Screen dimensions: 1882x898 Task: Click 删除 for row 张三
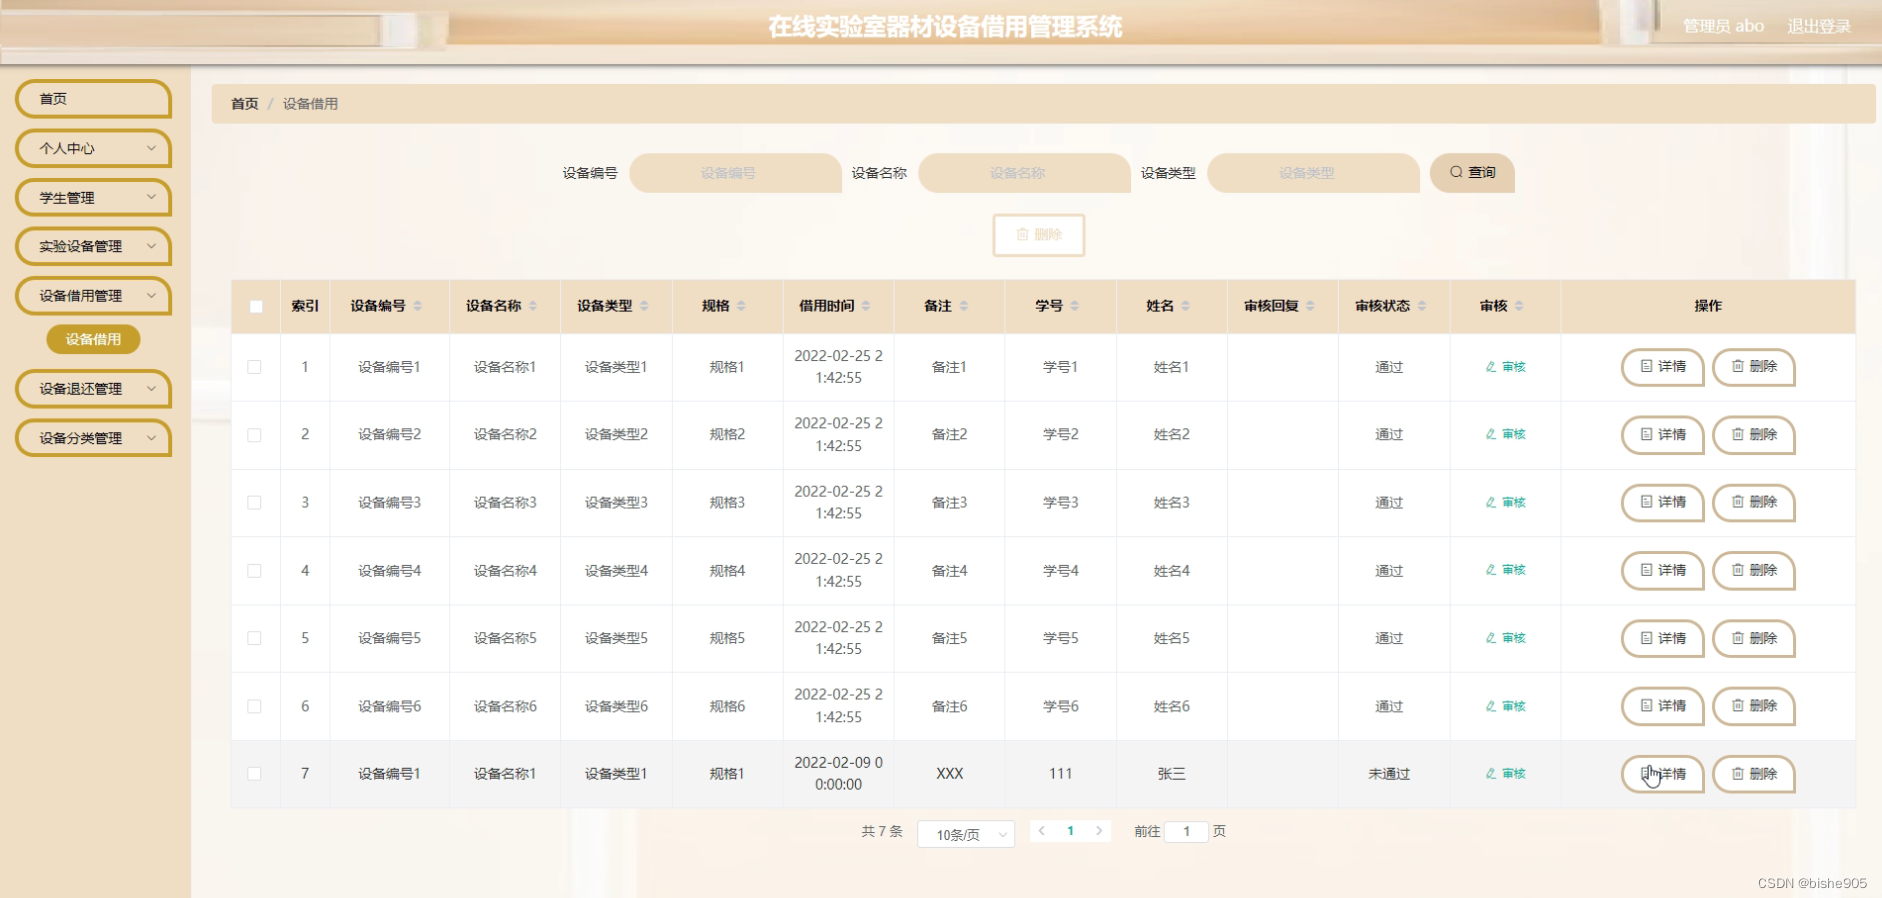coord(1754,774)
